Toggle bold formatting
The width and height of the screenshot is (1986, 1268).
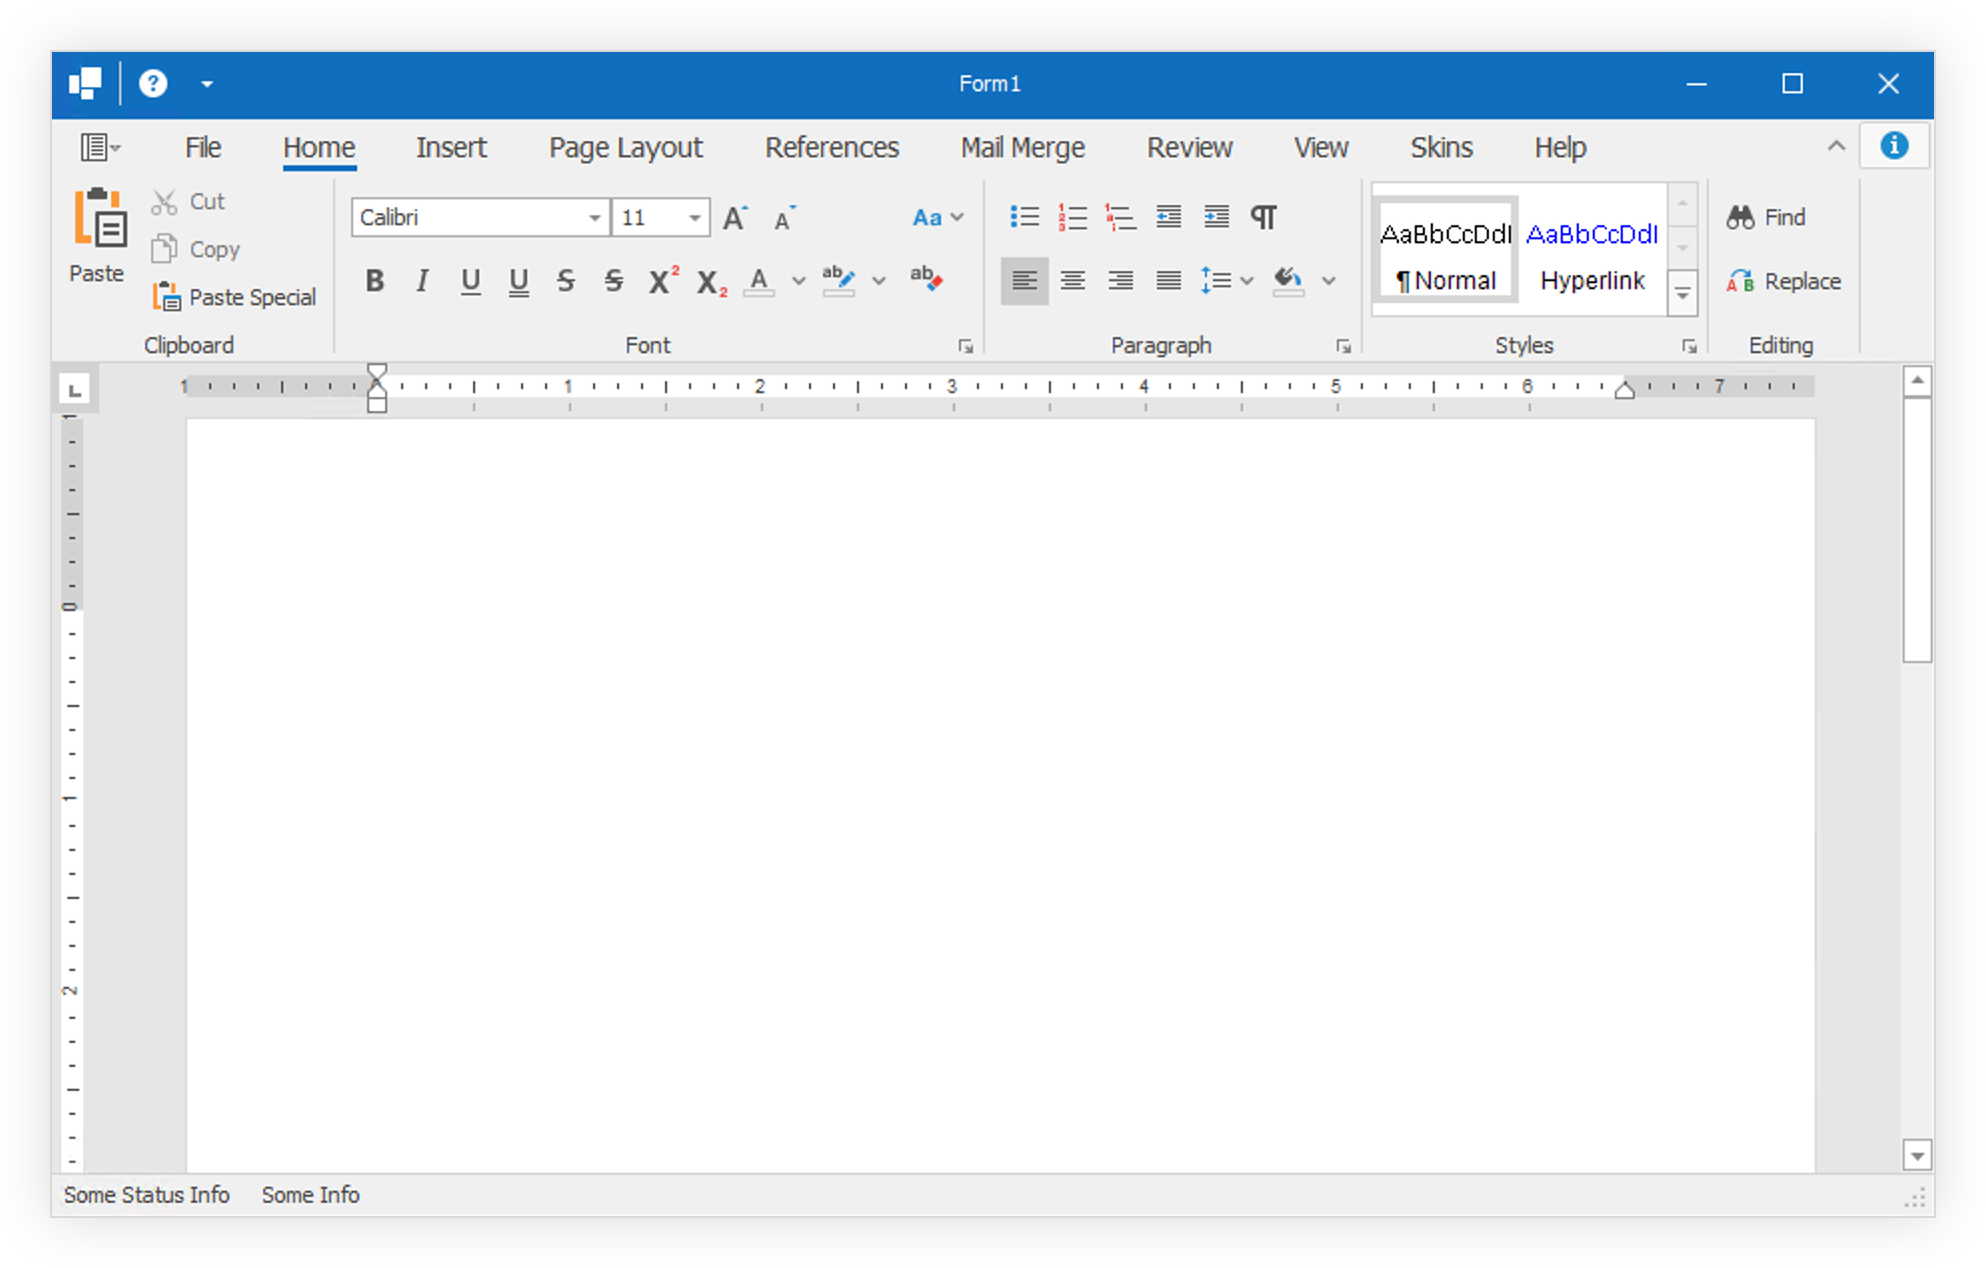[375, 281]
